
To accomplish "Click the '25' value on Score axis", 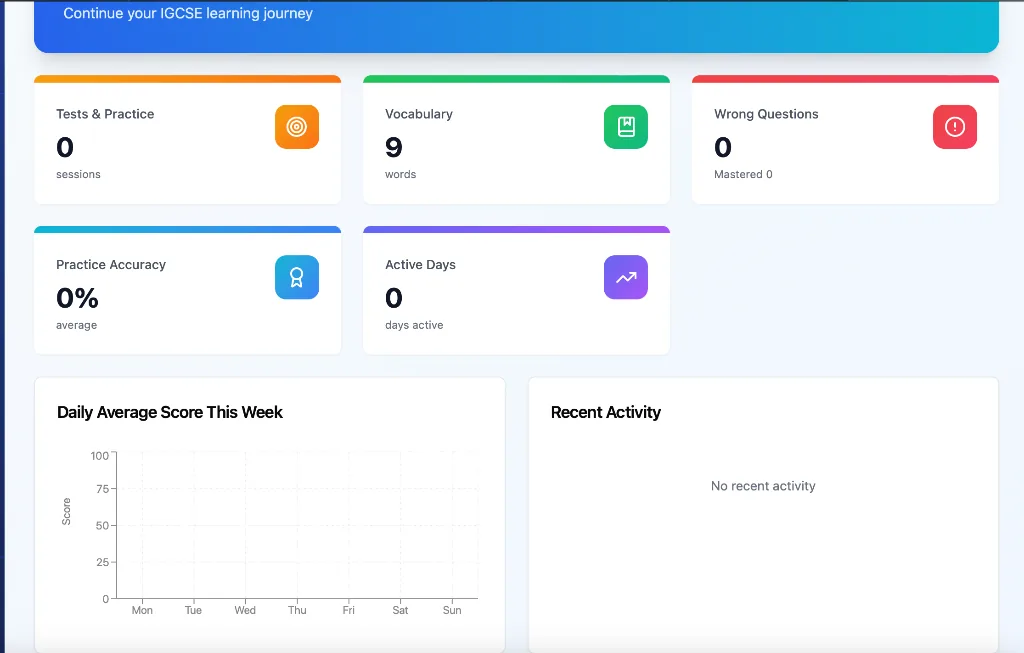I will click(x=103, y=562).
